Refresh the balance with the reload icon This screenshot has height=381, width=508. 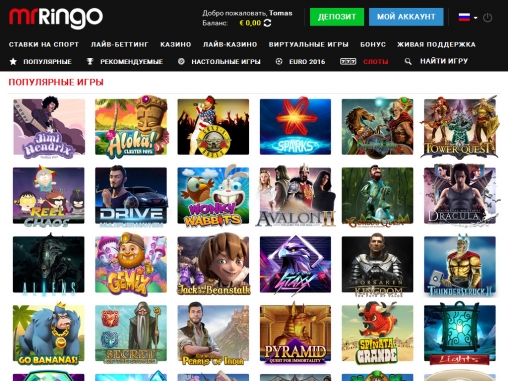click(x=267, y=23)
